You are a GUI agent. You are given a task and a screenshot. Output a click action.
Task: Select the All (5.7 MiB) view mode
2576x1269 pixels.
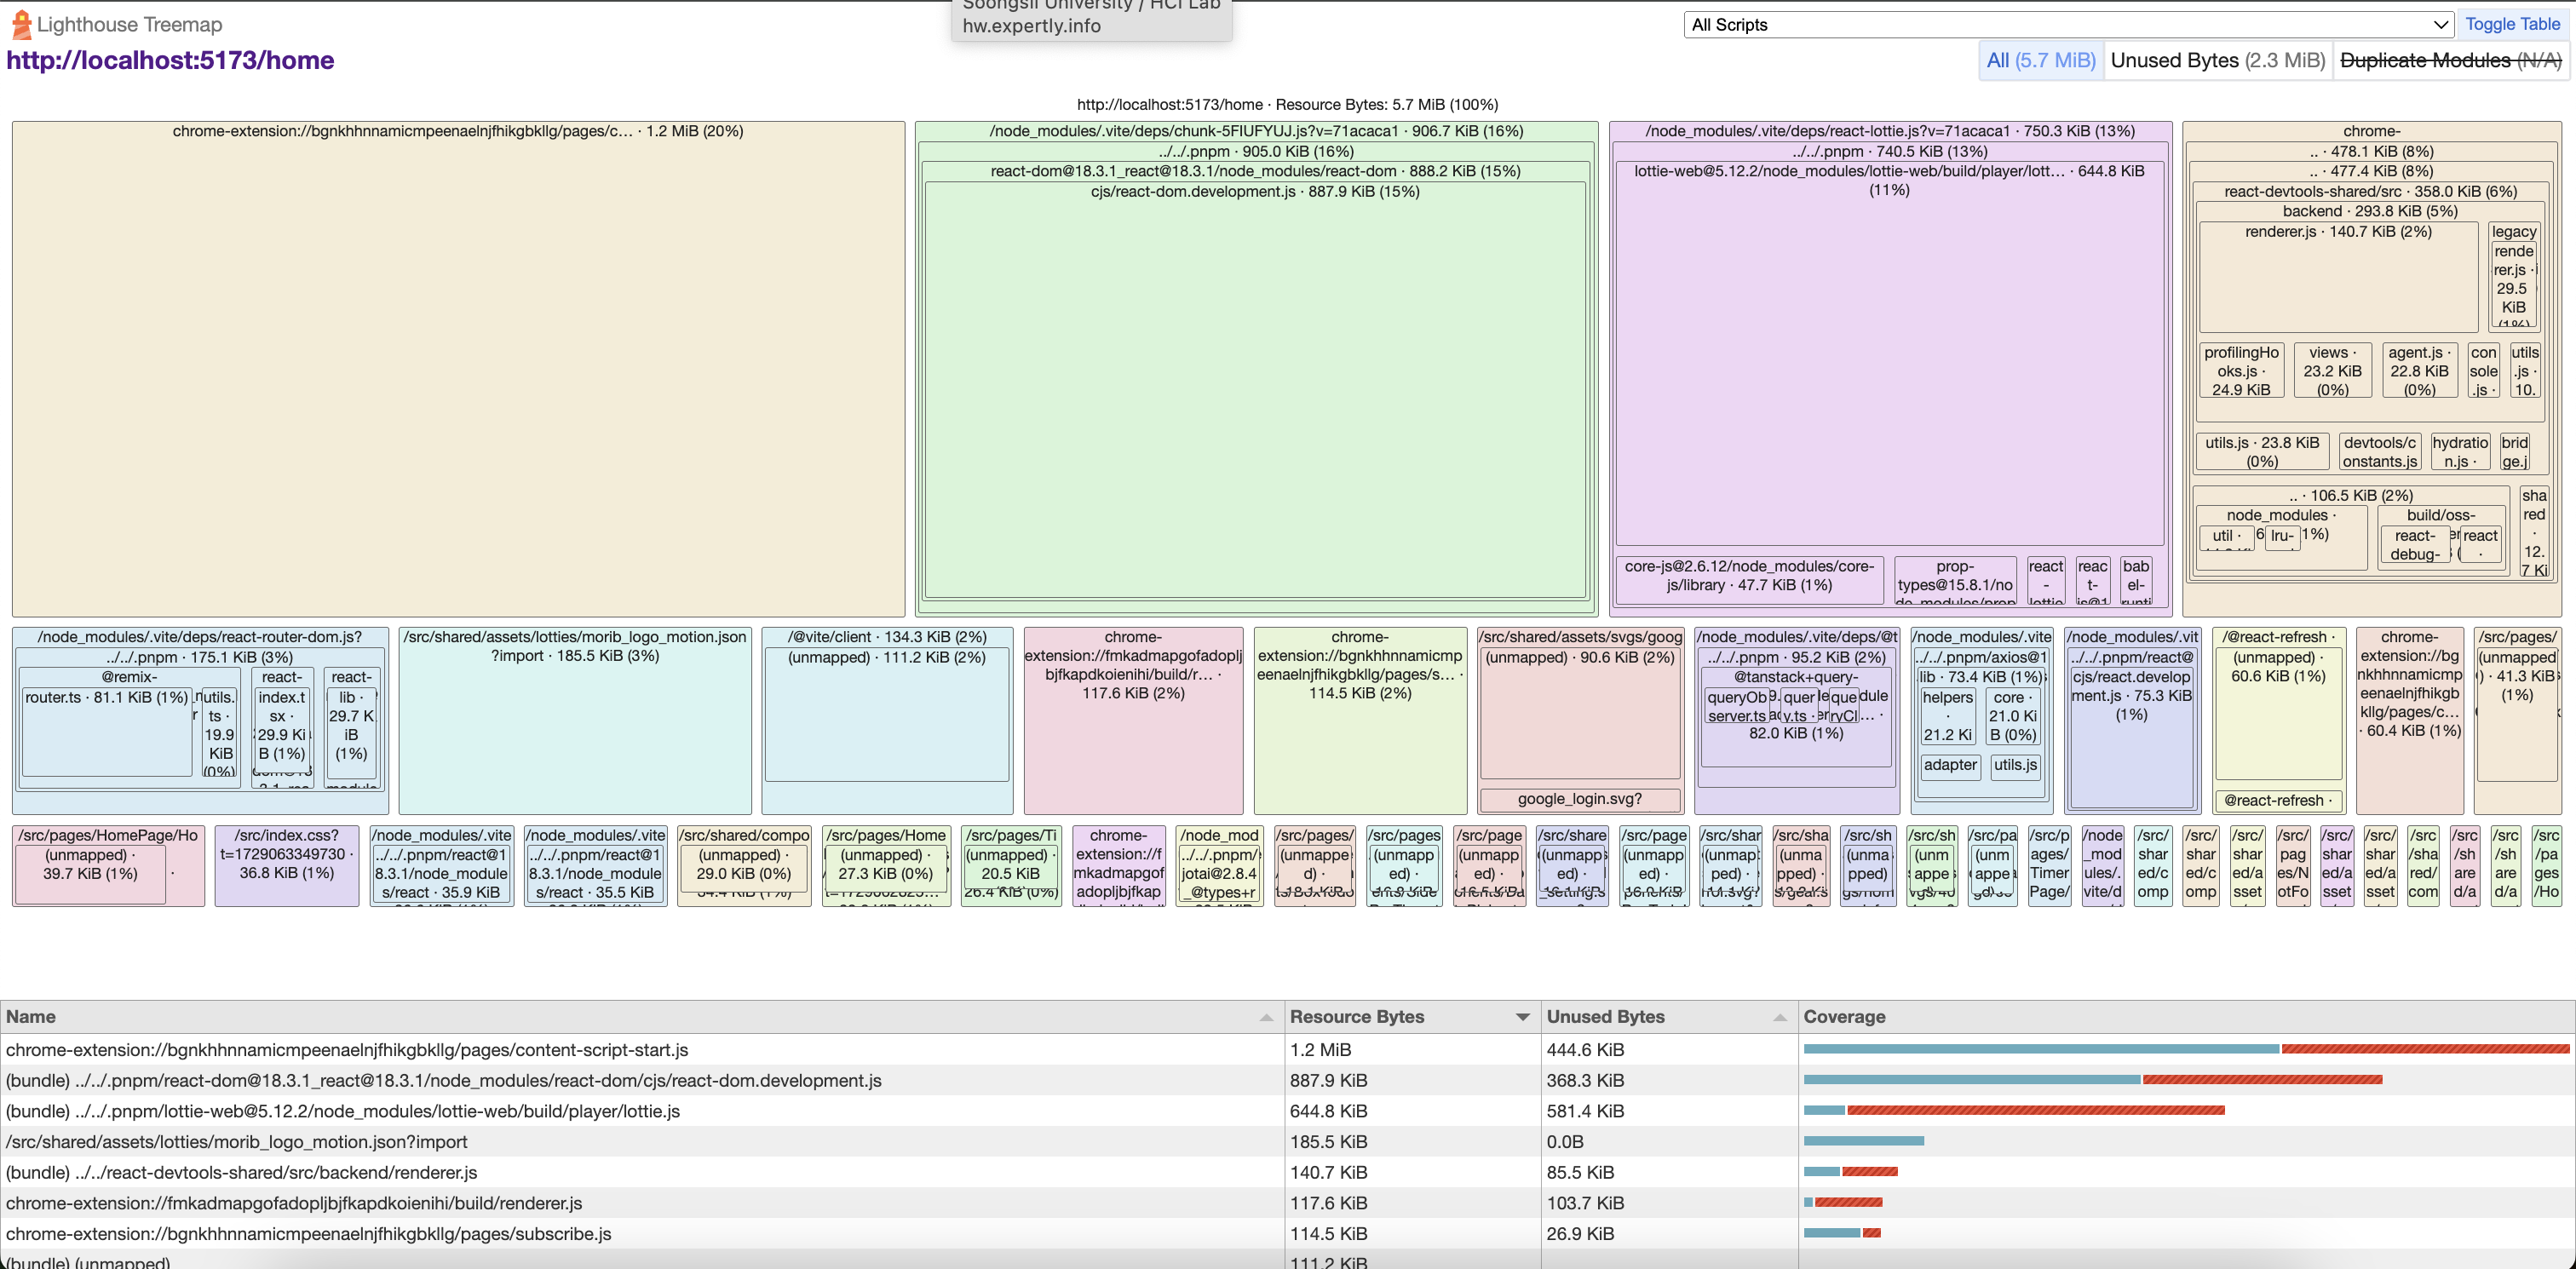pos(2040,60)
